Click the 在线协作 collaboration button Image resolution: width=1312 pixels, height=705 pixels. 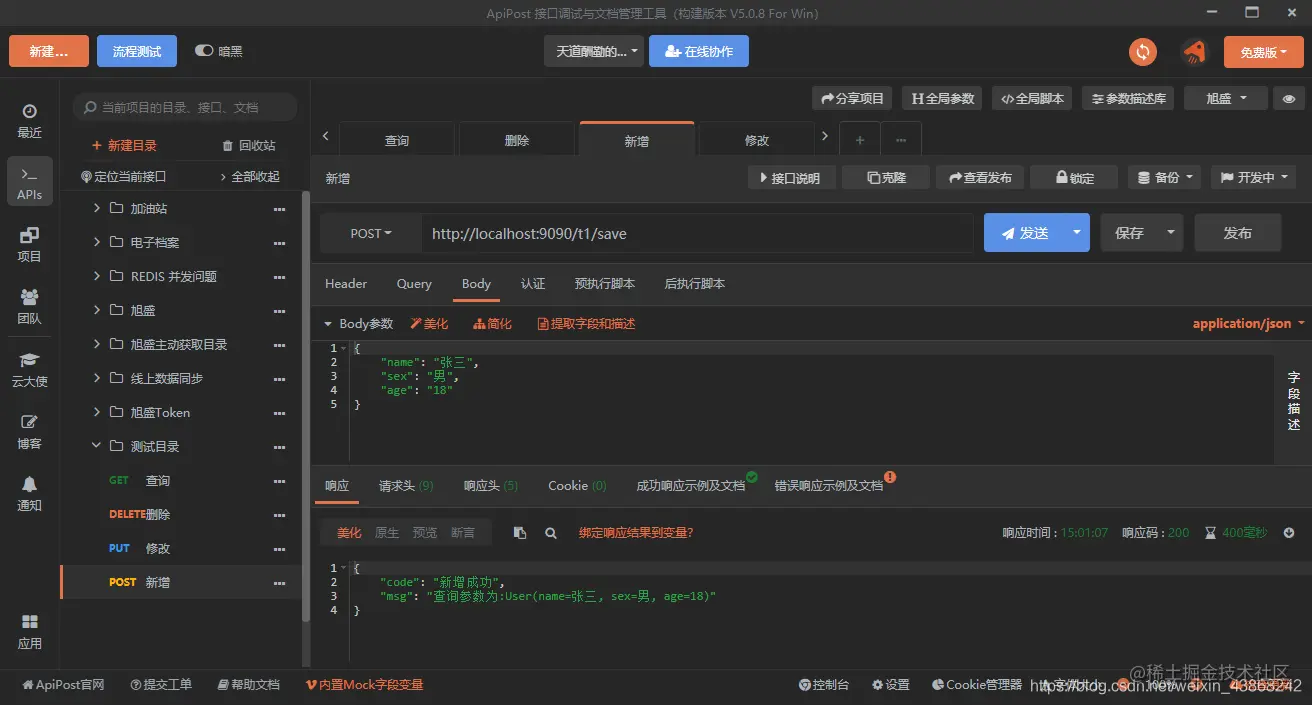click(699, 51)
